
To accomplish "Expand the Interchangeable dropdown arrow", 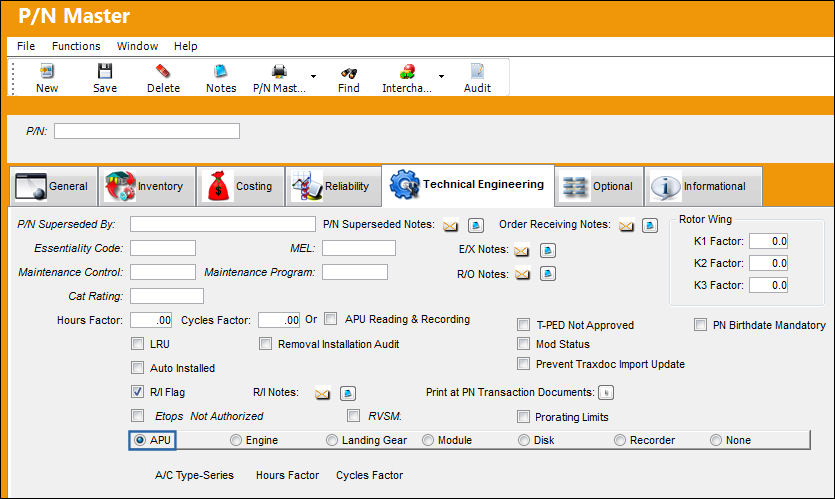I will coord(441,76).
